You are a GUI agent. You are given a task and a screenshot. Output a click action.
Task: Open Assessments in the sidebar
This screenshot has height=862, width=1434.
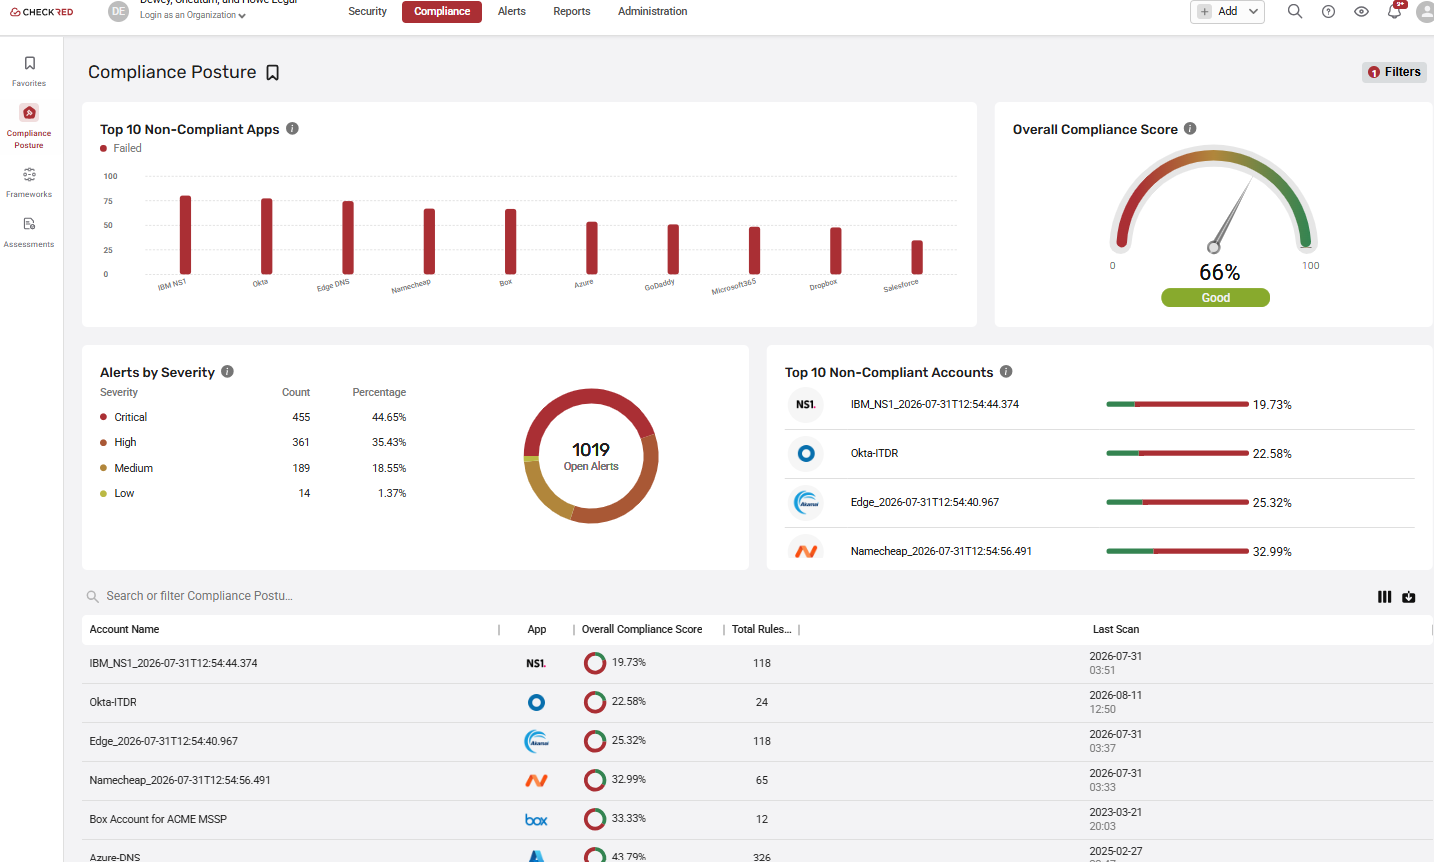(x=29, y=232)
